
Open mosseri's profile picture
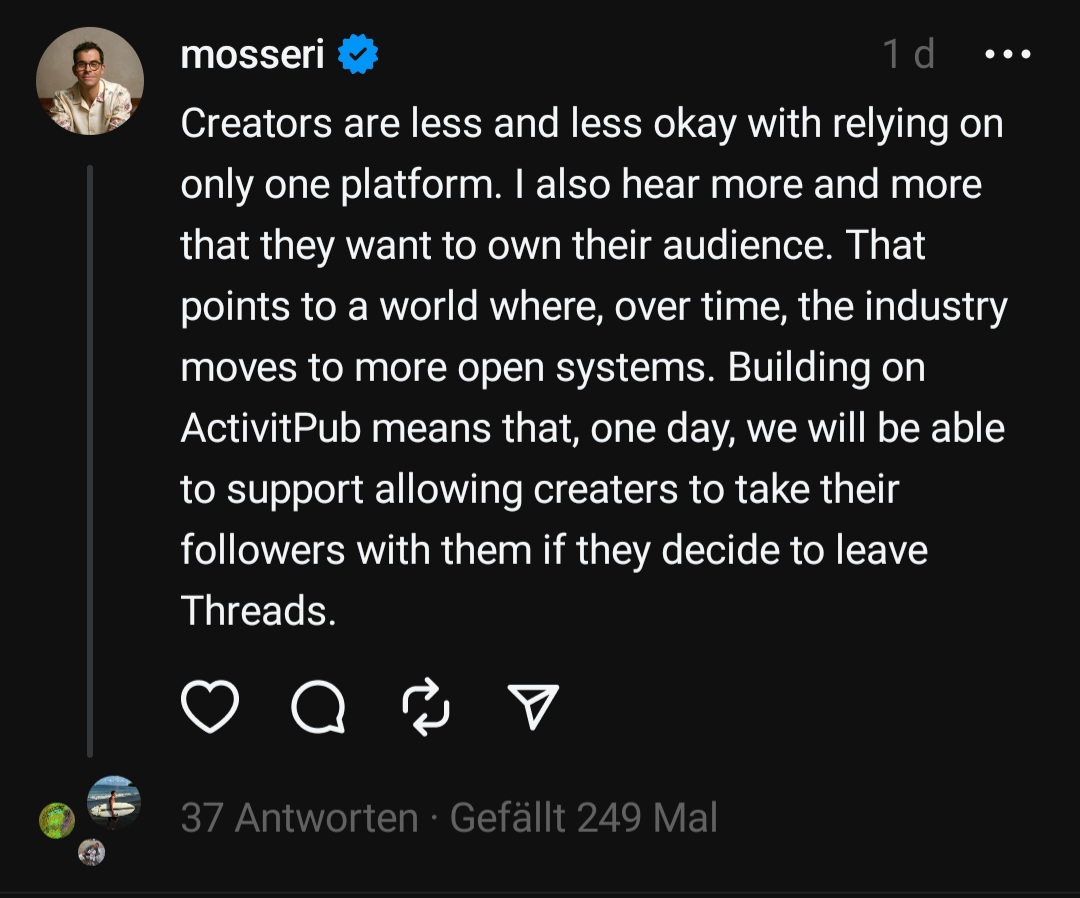[90, 81]
